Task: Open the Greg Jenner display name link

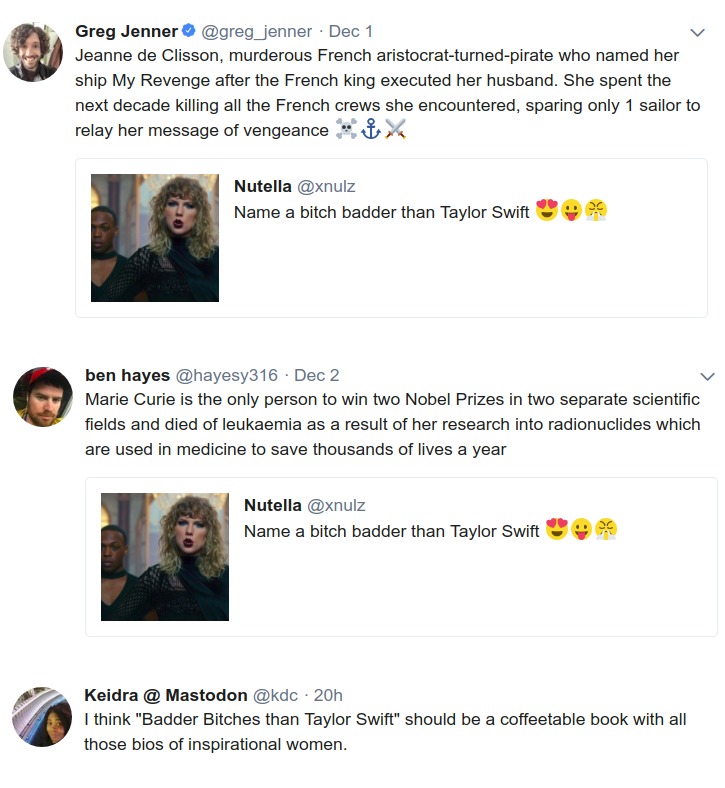Action: (x=126, y=31)
